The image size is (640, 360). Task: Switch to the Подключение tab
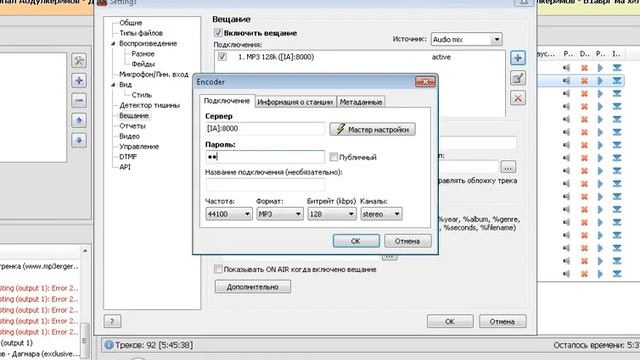(x=227, y=101)
